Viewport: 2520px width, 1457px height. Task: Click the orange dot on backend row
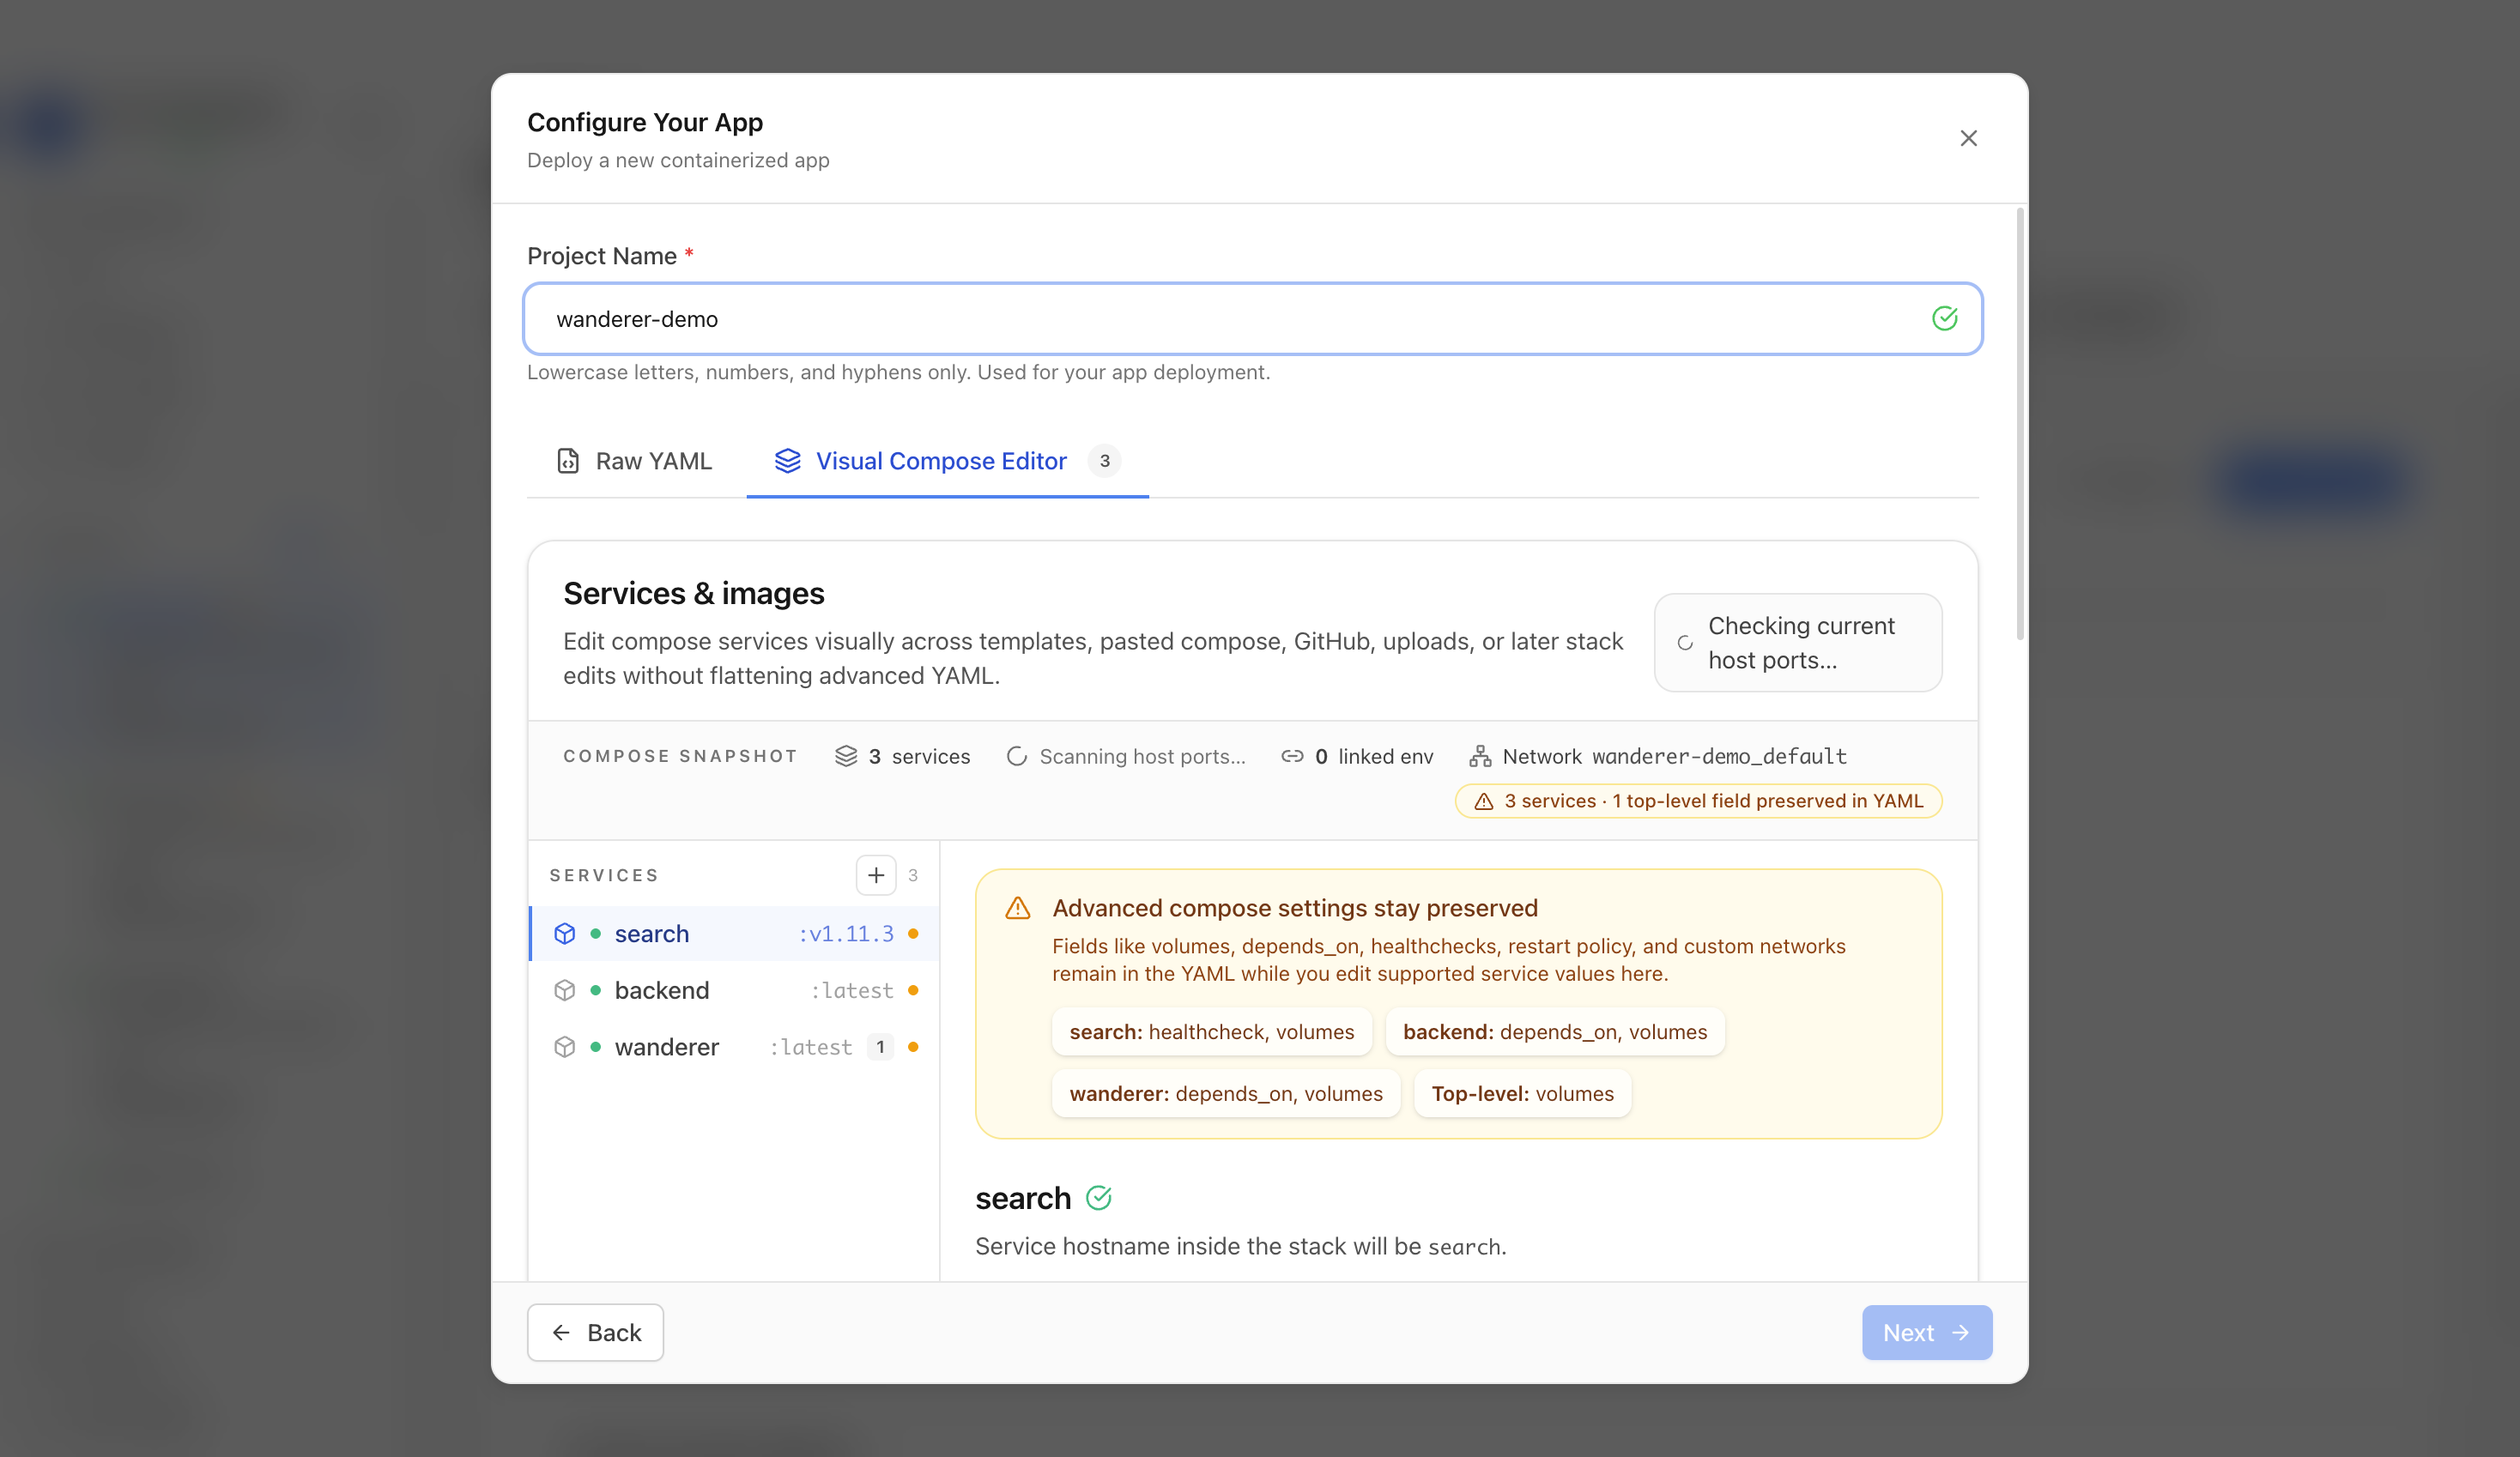coord(913,990)
